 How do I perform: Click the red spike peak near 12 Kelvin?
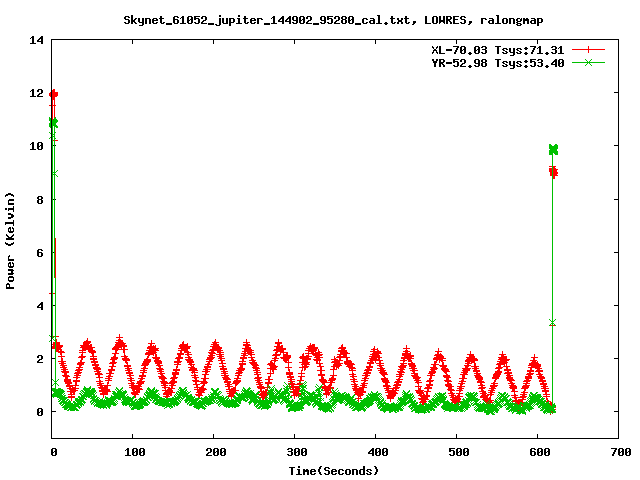[53, 95]
